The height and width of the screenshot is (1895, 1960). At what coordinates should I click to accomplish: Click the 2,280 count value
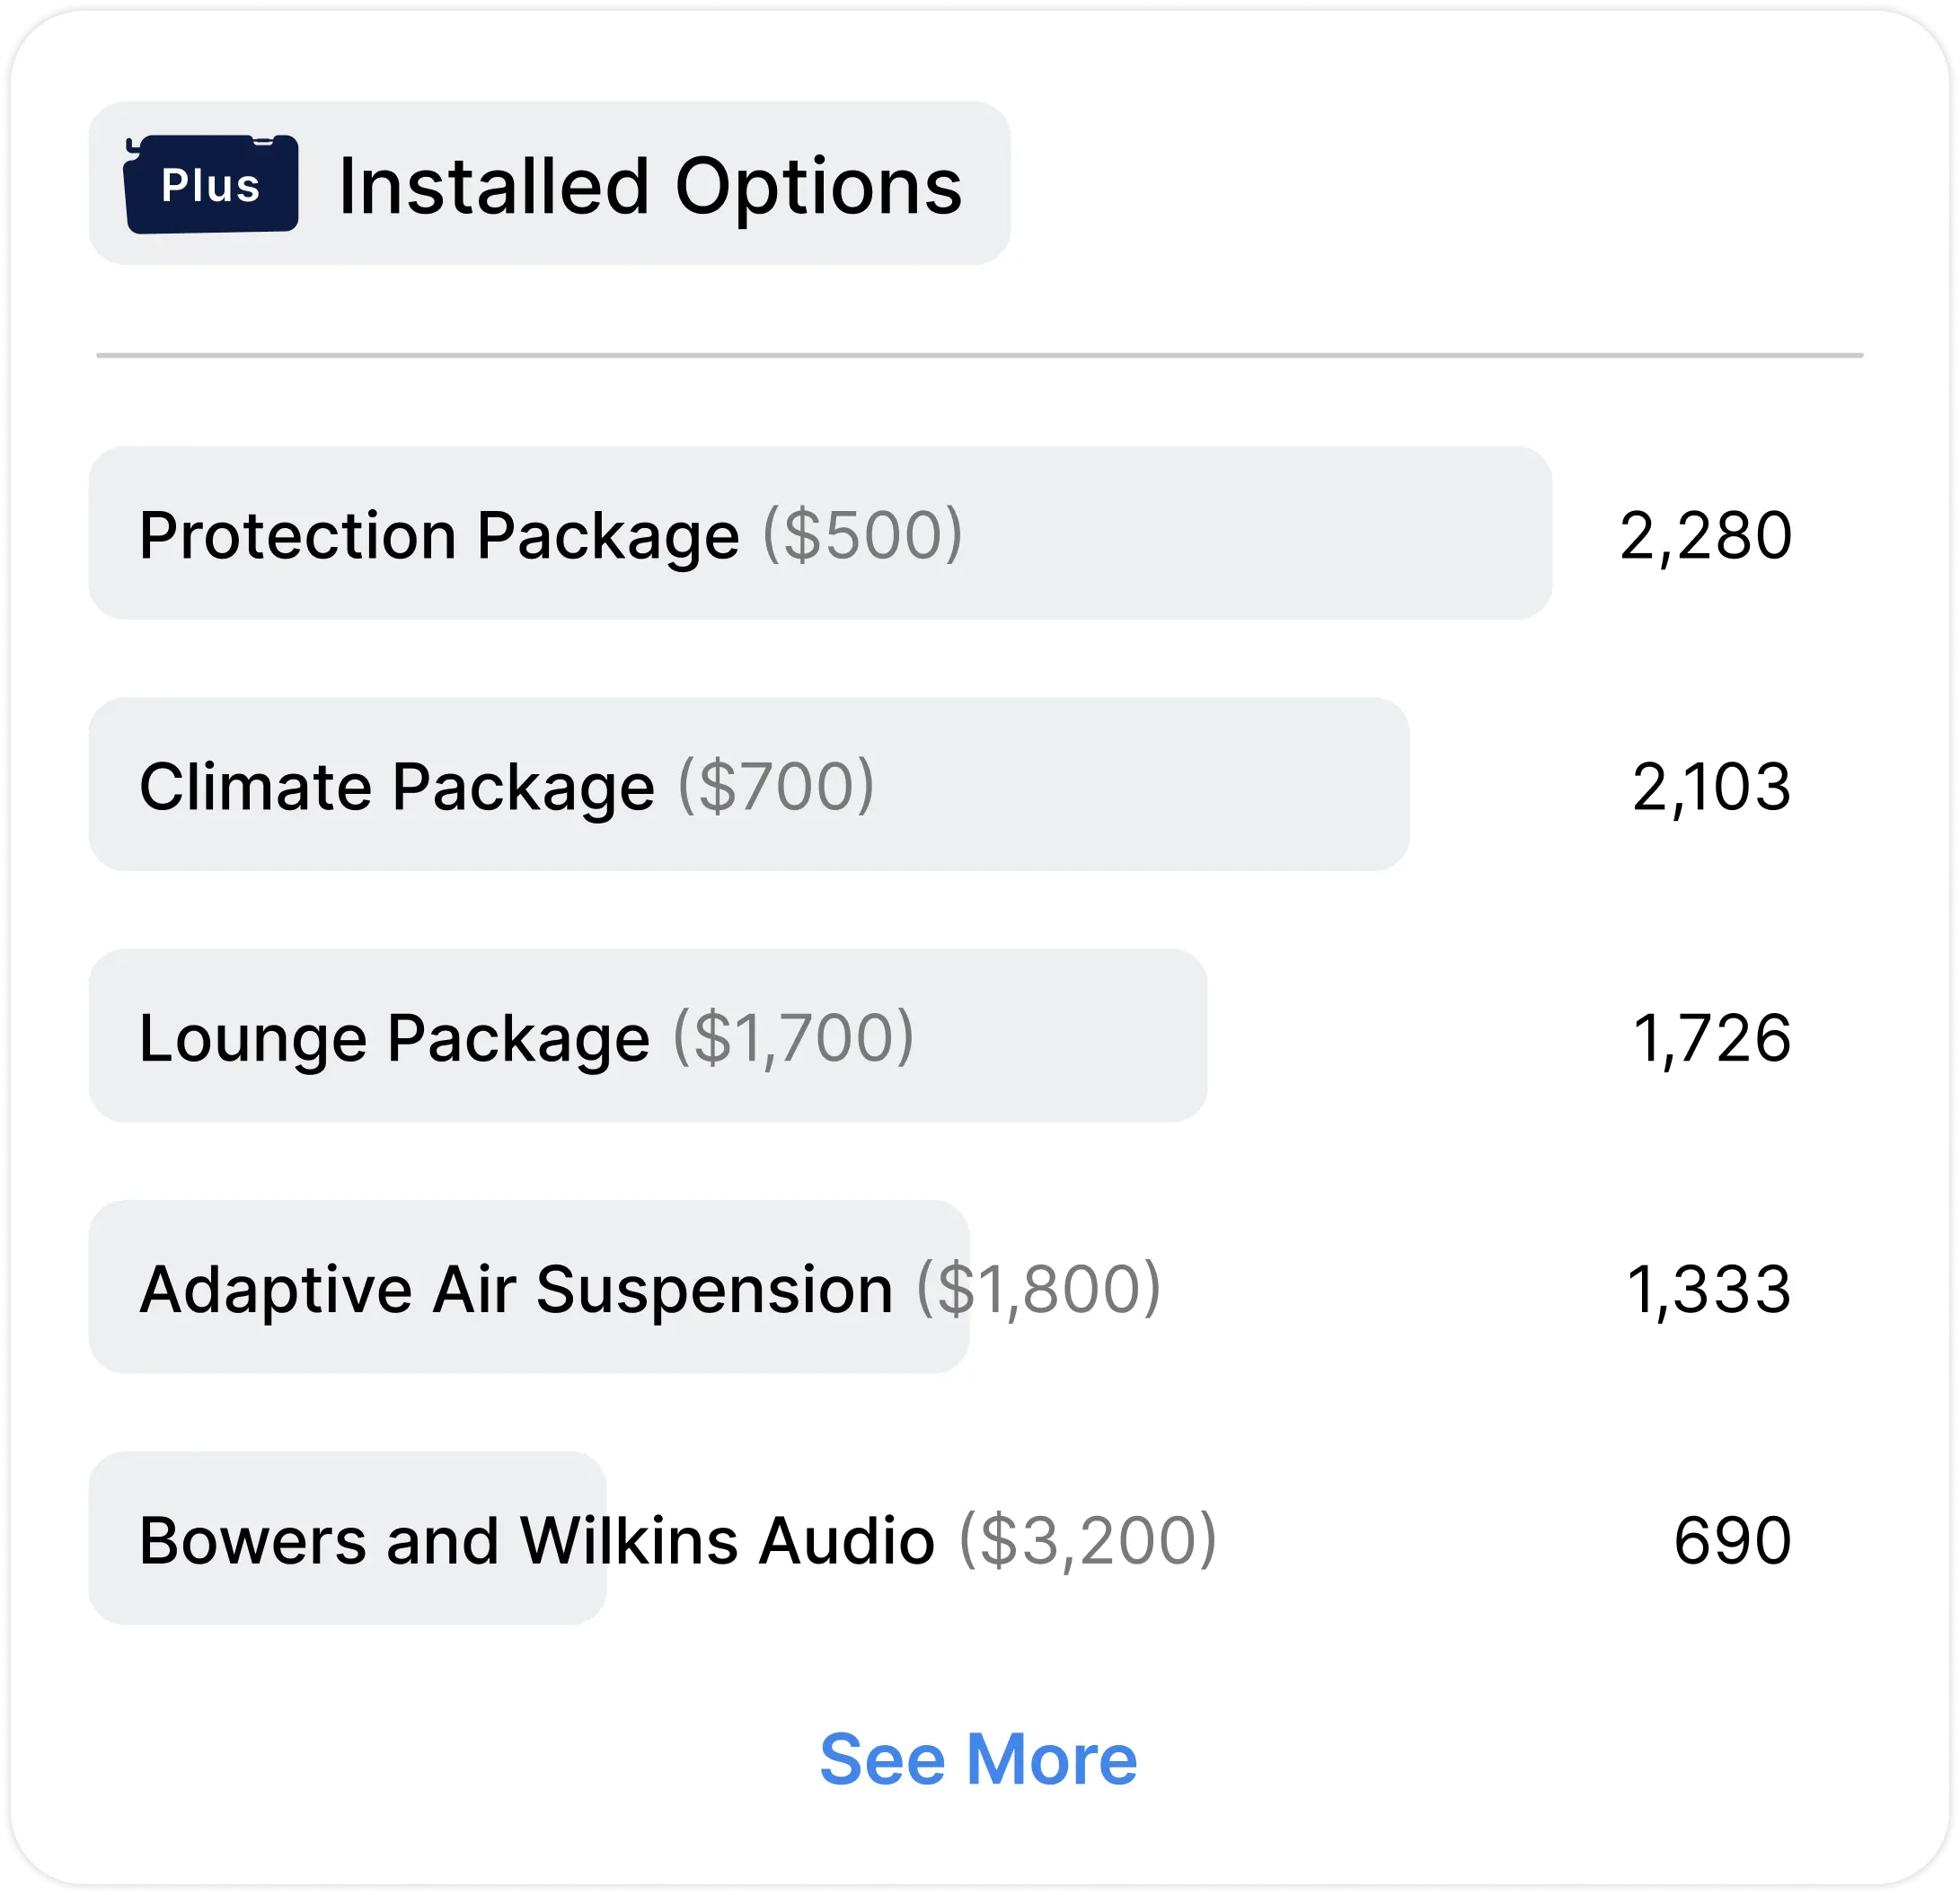pos(1705,536)
